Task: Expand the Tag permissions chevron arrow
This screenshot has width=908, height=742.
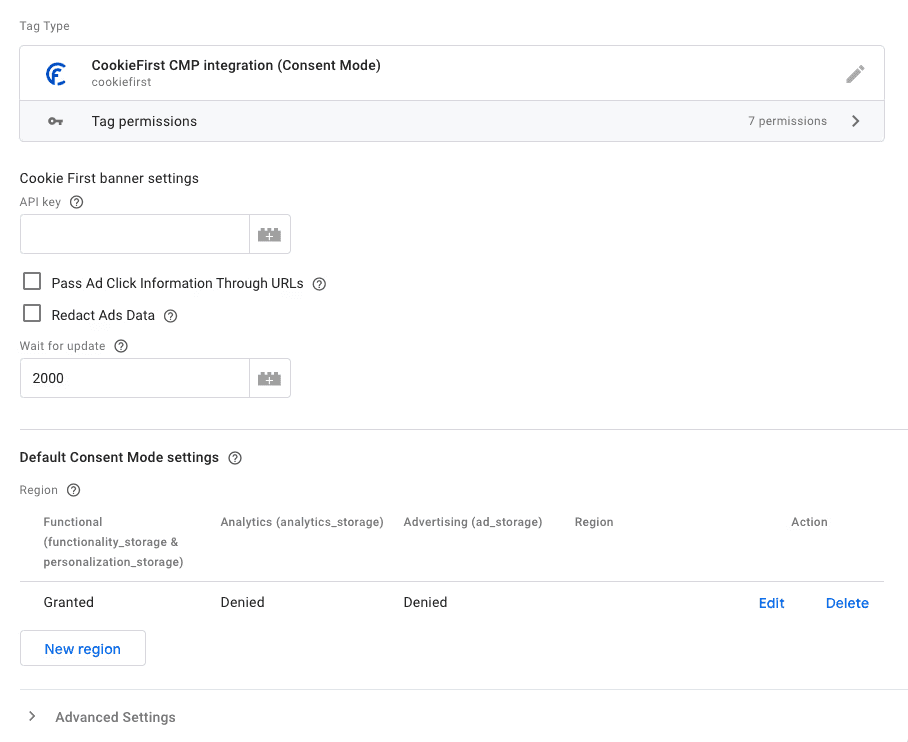Action: (855, 122)
